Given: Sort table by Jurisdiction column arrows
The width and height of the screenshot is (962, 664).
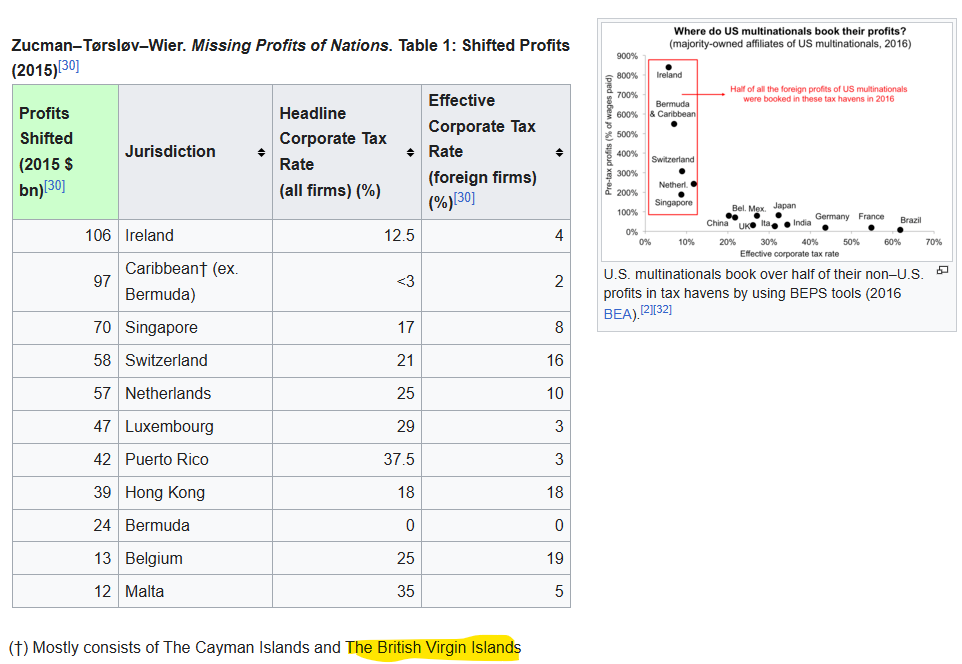Looking at the screenshot, I should point(261,152).
